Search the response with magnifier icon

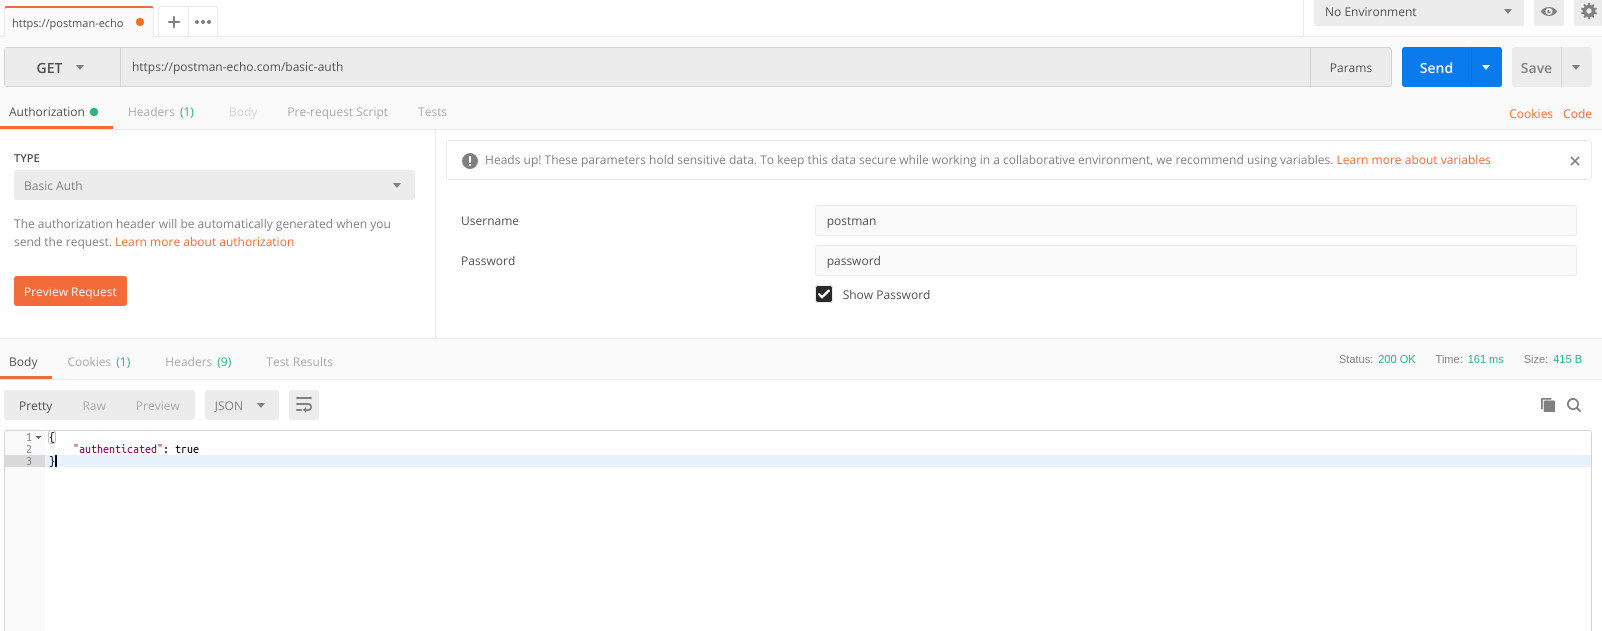(x=1574, y=405)
